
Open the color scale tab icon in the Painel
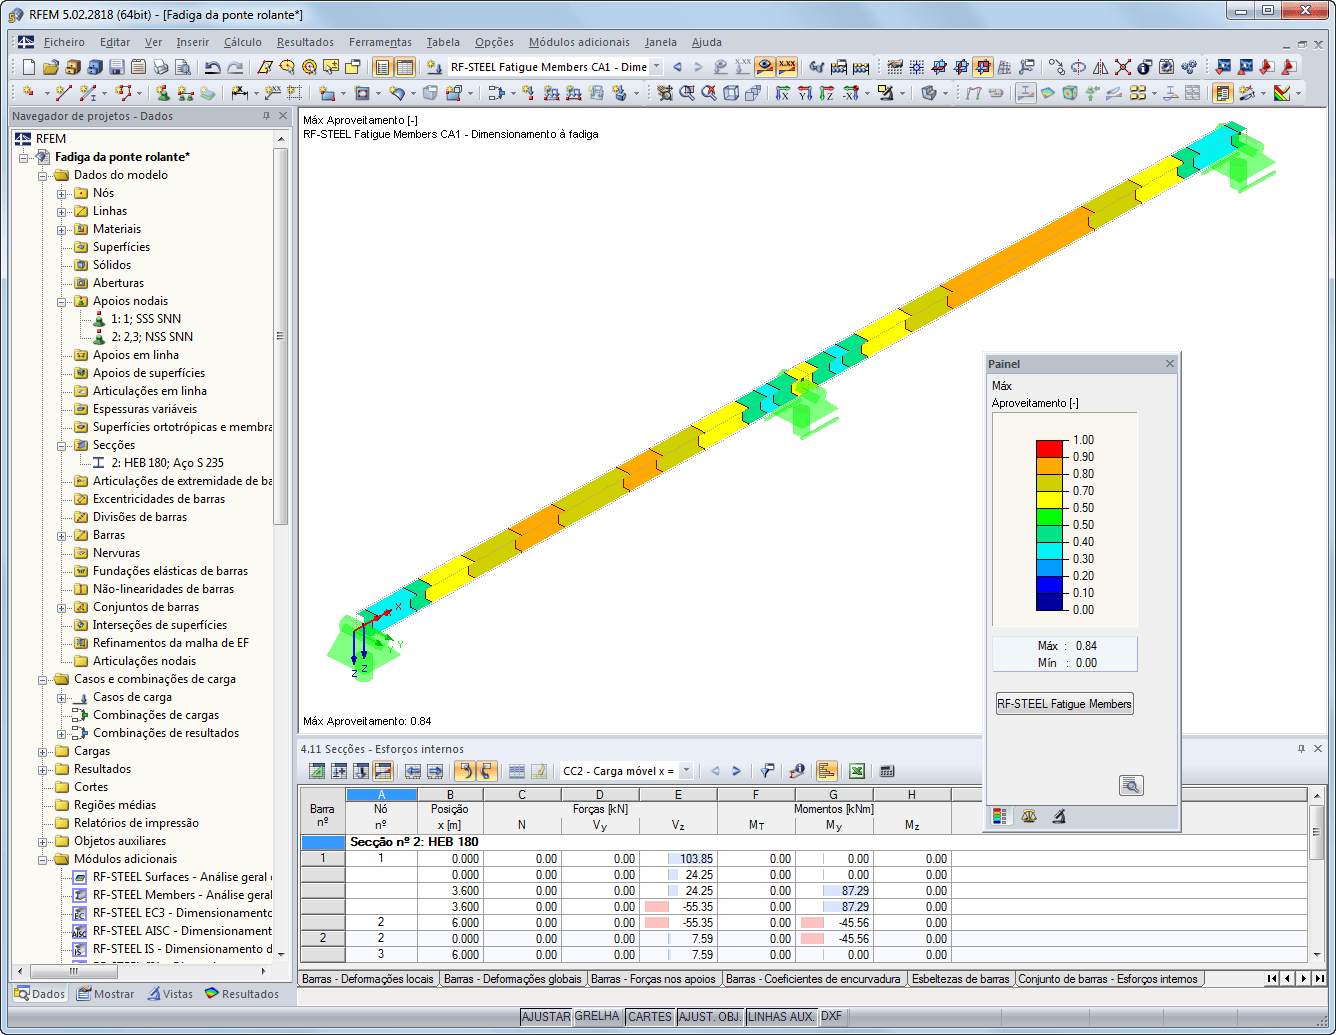click(1000, 816)
